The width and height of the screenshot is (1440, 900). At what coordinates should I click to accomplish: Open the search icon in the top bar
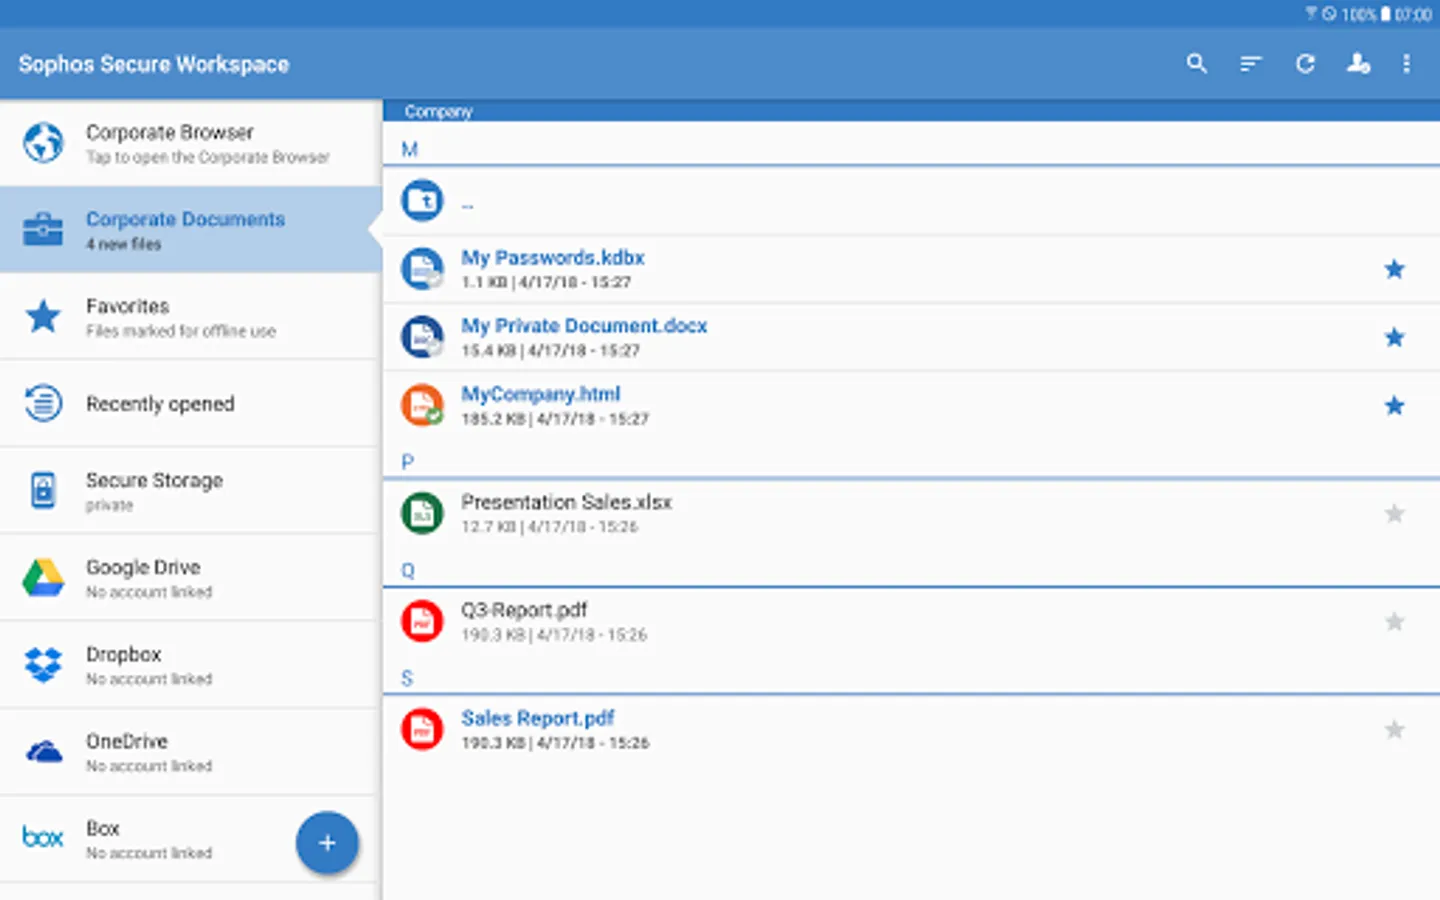(1196, 64)
